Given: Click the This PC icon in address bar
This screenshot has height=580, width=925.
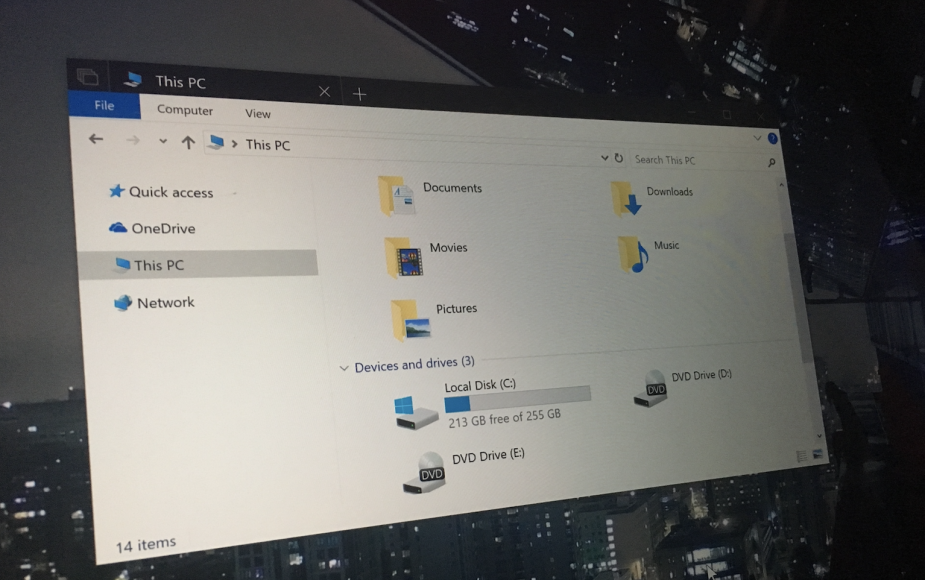Looking at the screenshot, I should pyautogui.click(x=217, y=142).
